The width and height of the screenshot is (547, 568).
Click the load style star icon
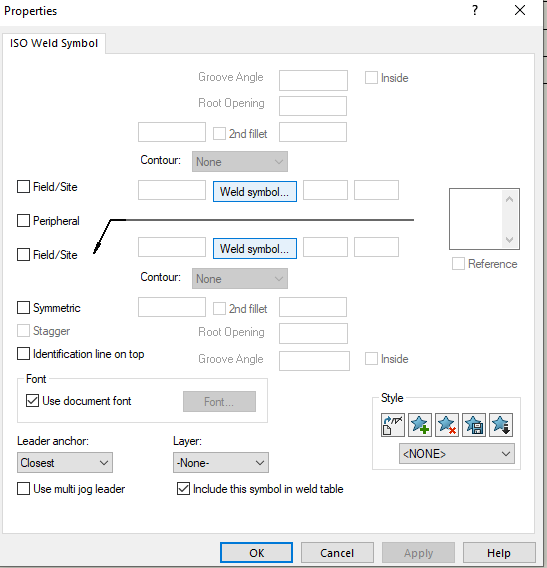tap(501, 425)
